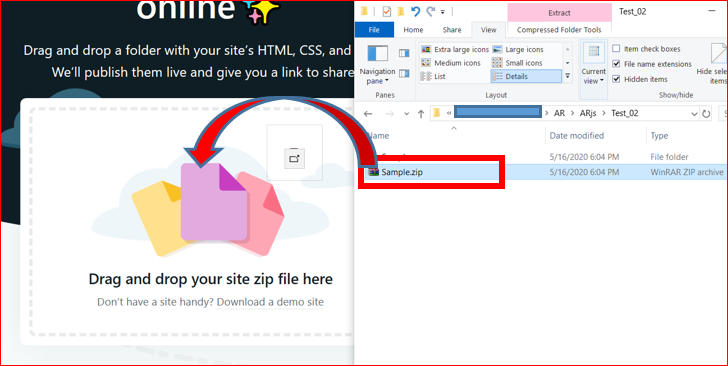Expand the layout gallery more arrow

(x=567, y=76)
